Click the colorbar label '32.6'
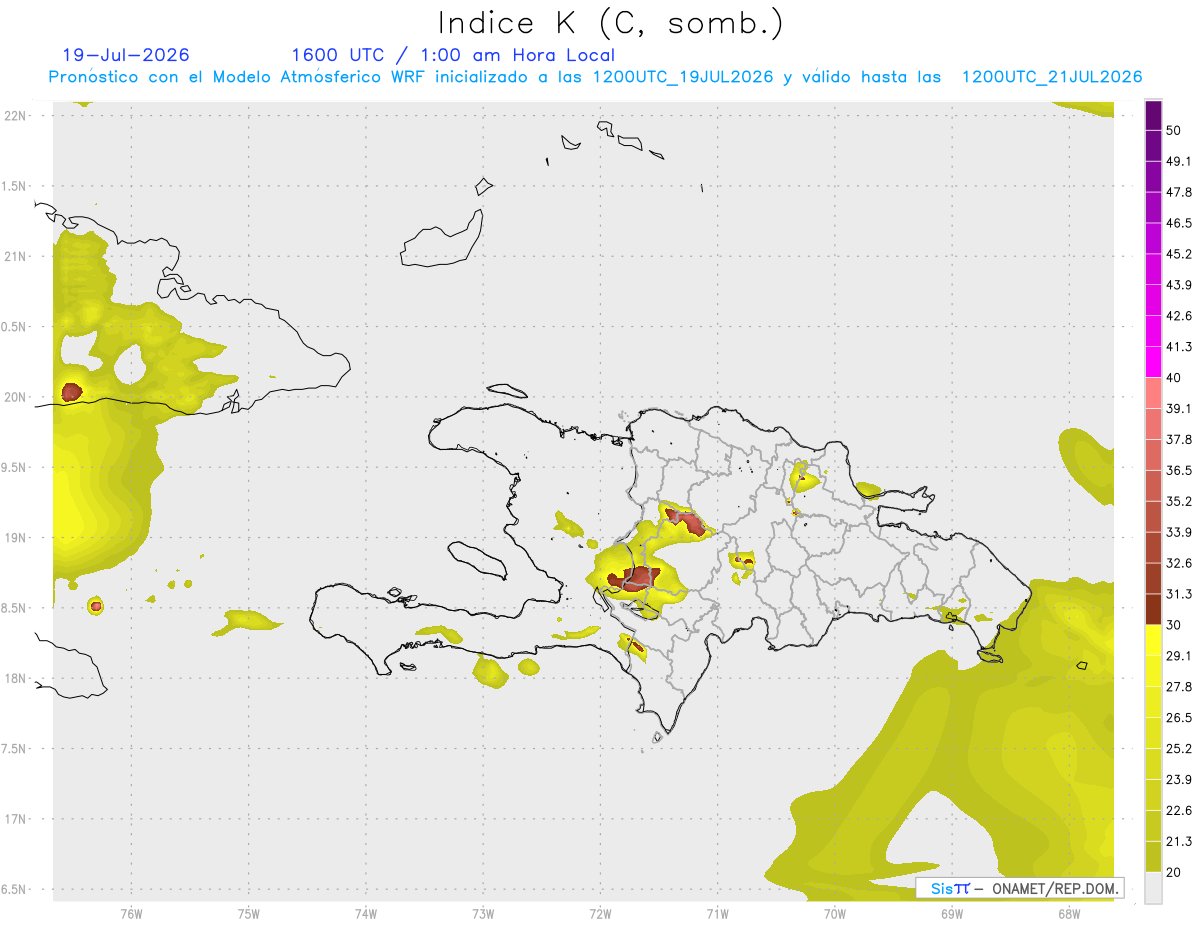This screenshot has width=1200, height=927. pos(1179,563)
